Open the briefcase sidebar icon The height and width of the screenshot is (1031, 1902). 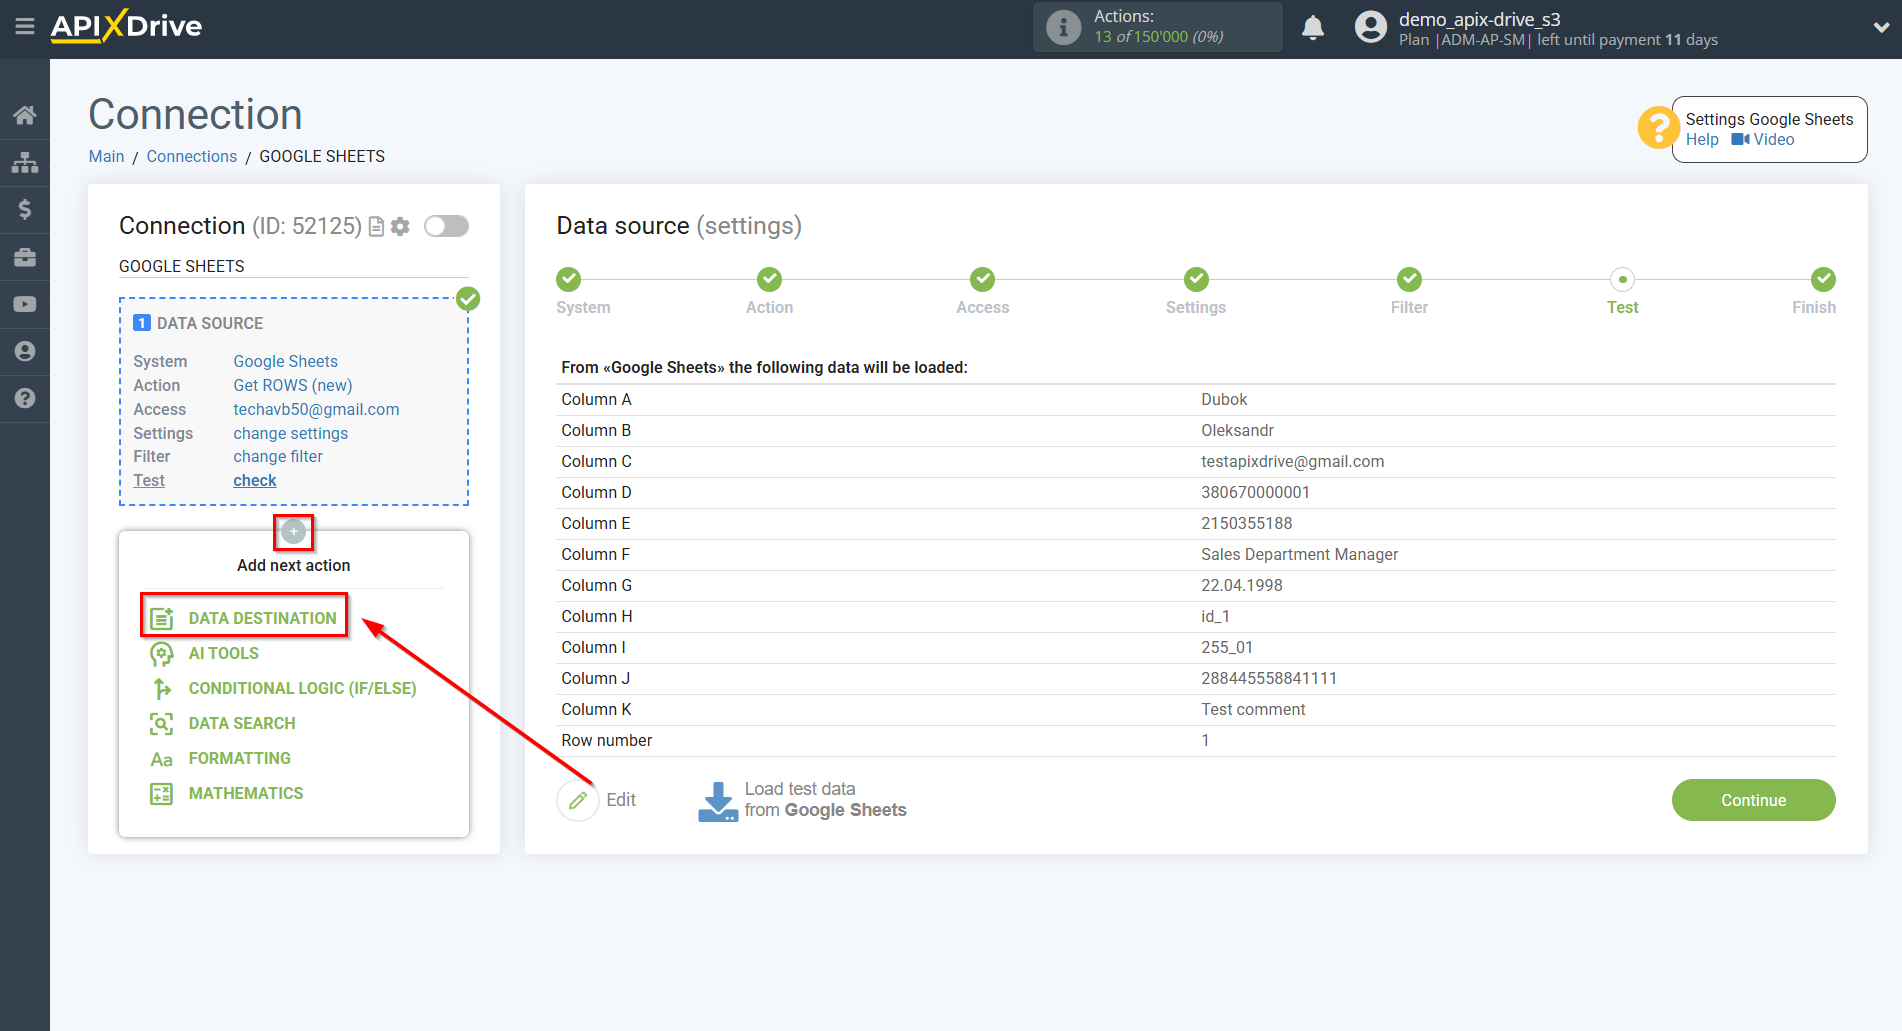25,257
